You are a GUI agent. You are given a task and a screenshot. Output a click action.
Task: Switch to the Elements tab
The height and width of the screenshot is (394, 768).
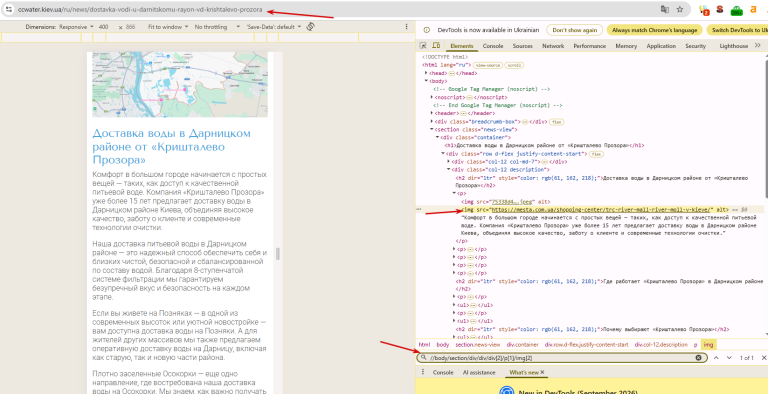click(x=461, y=46)
